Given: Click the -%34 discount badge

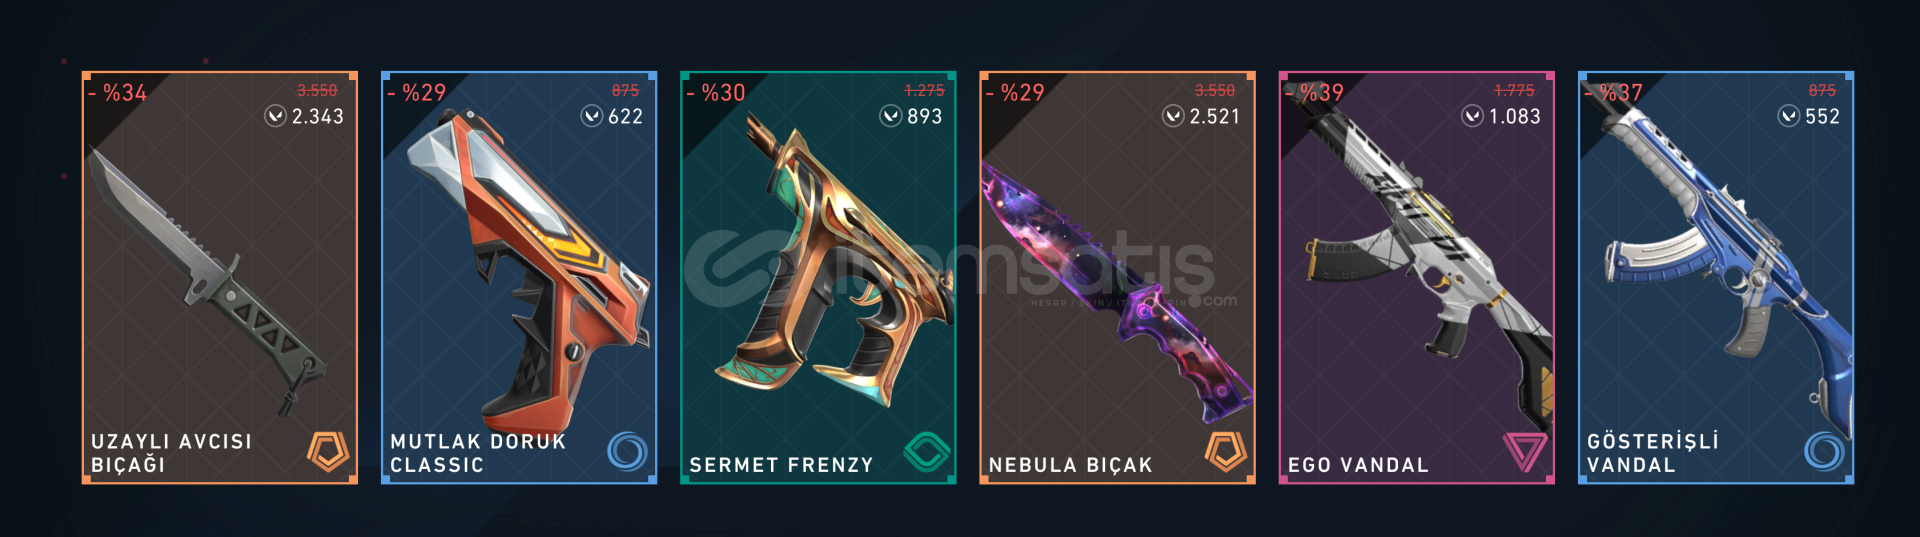Looking at the screenshot, I should point(118,93).
